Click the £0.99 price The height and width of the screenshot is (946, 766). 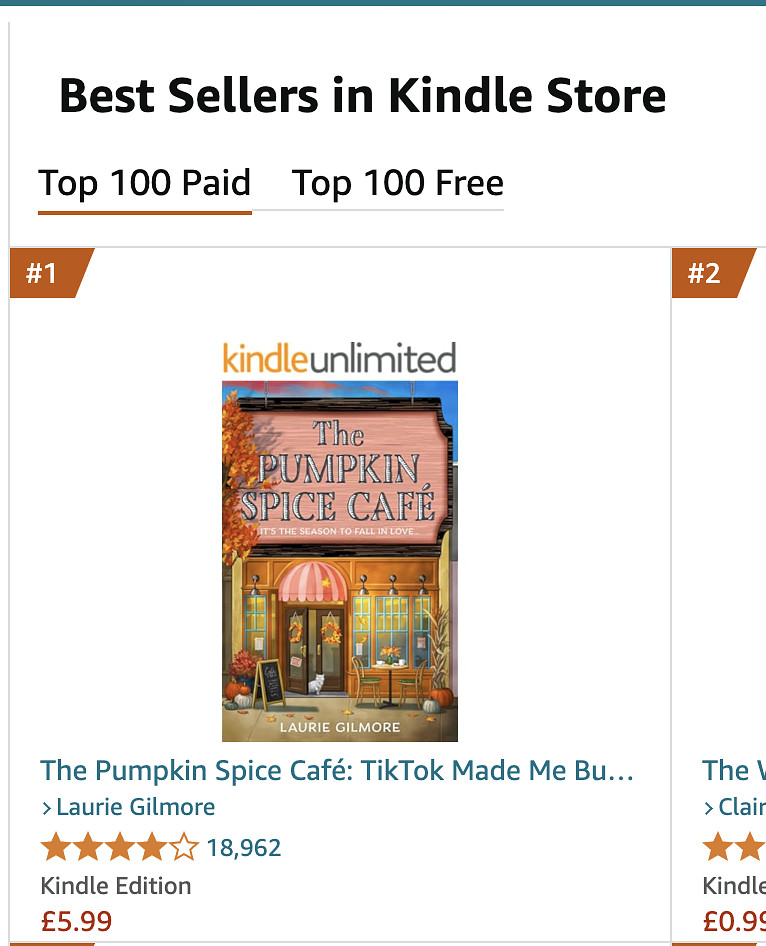734,921
